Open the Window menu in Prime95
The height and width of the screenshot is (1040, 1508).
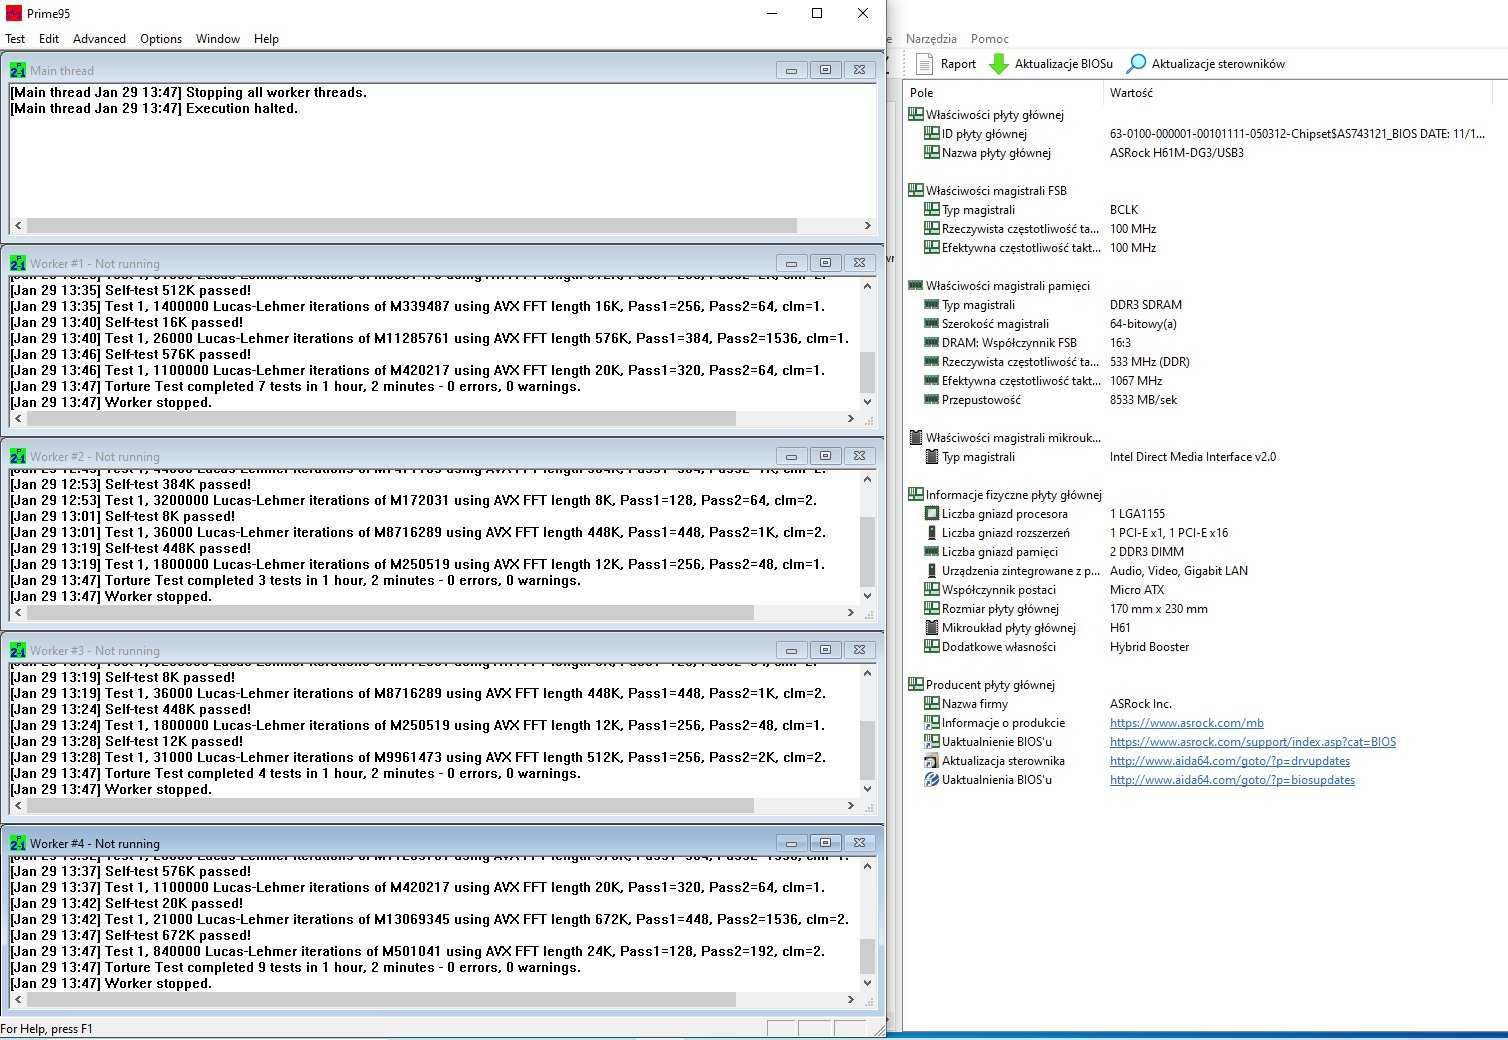(x=218, y=39)
